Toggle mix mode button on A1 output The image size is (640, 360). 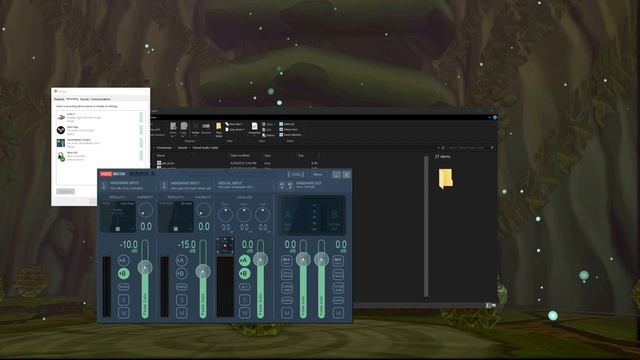287,260
